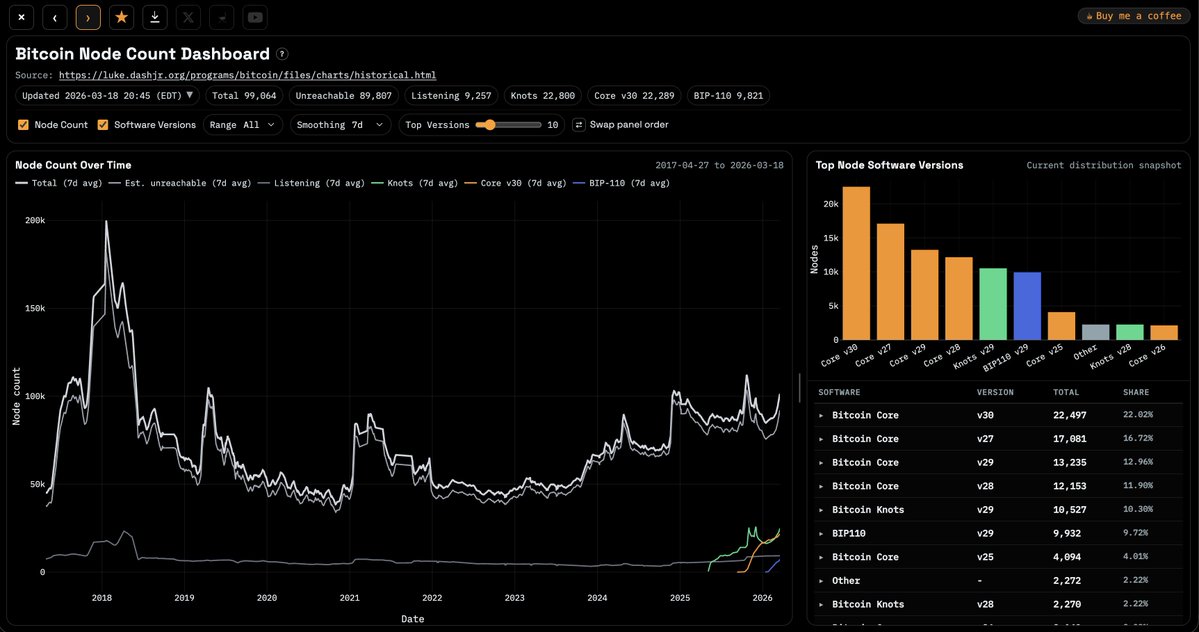
Task: Toggle the Knots (7d avg) legend entry
Action: 414,183
